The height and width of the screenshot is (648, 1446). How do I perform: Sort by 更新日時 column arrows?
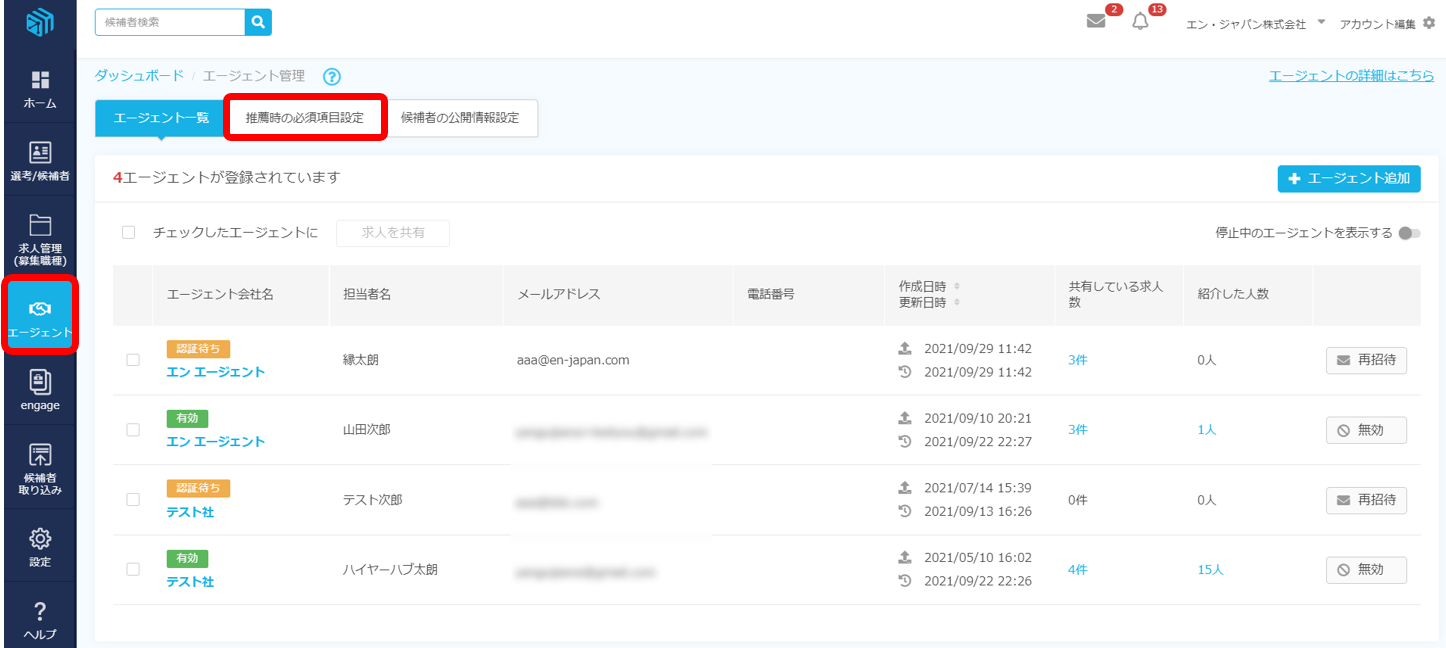(957, 302)
